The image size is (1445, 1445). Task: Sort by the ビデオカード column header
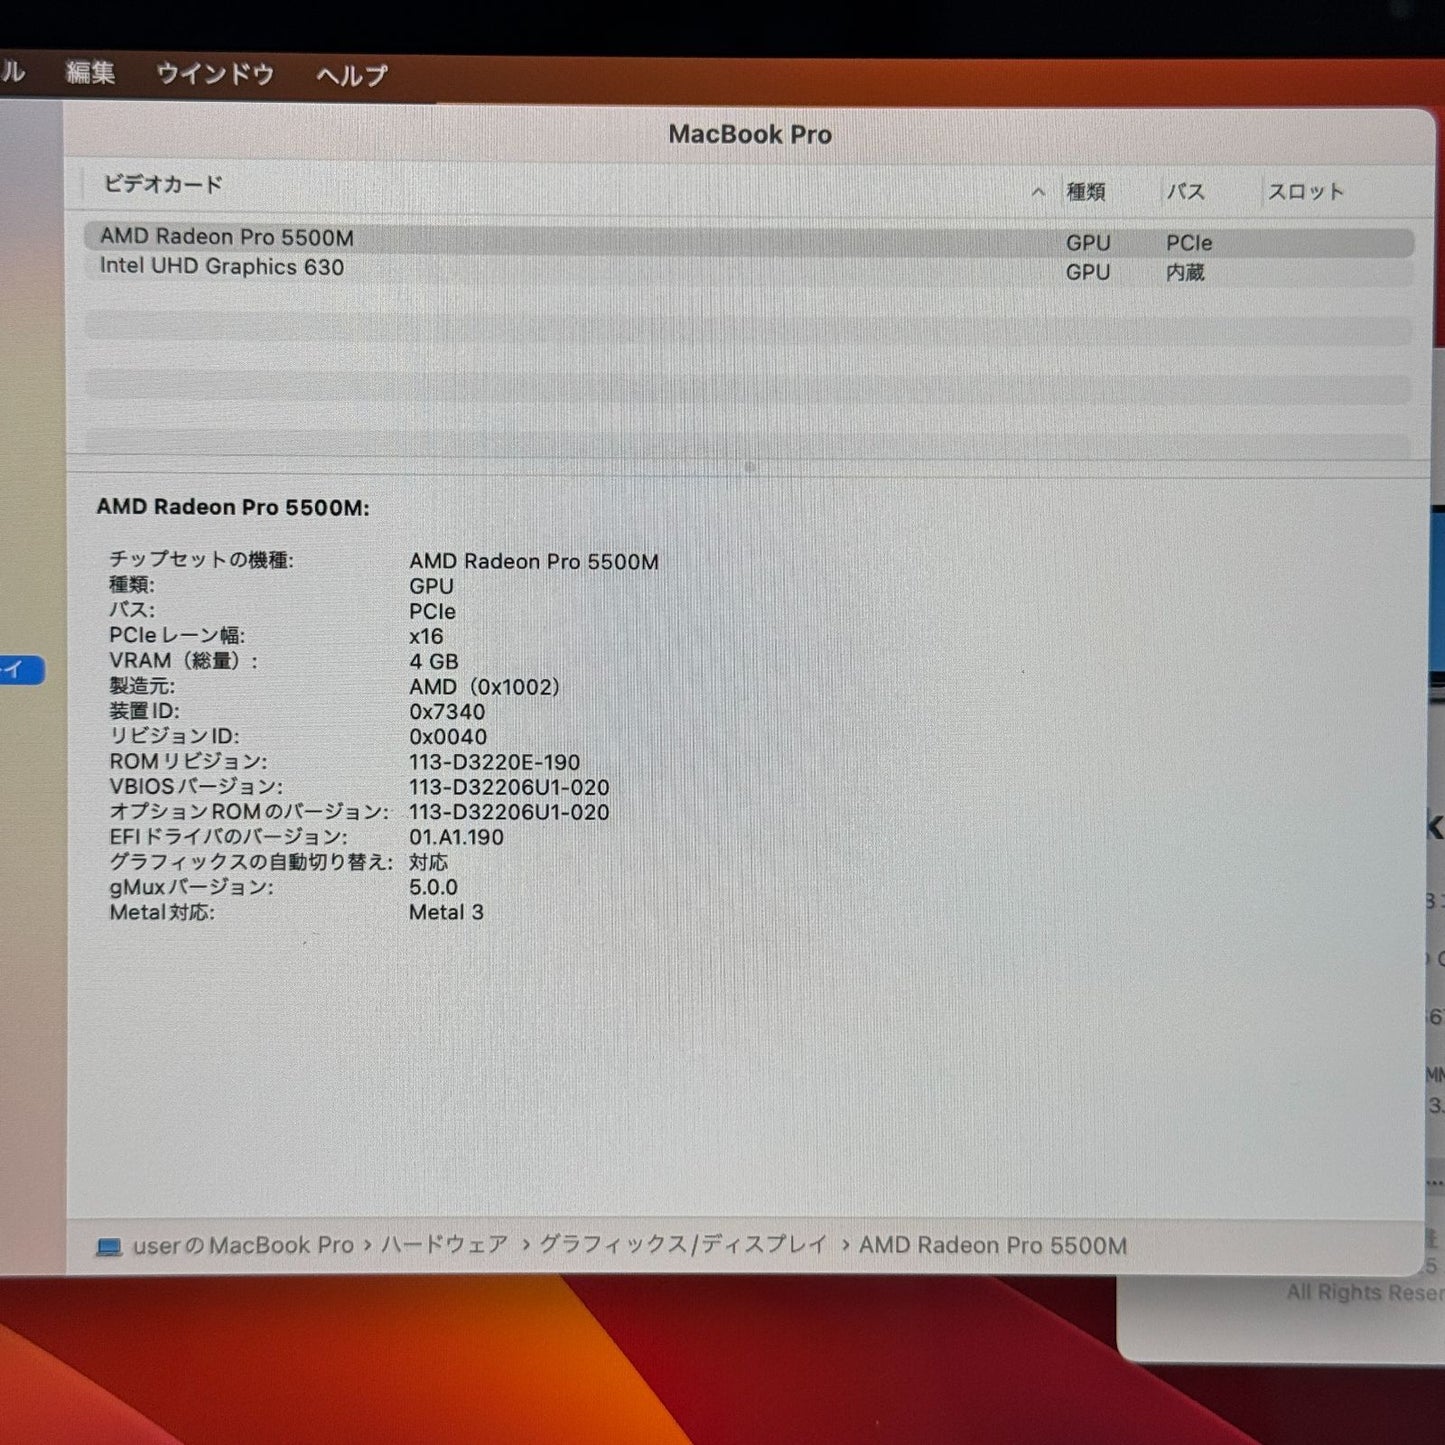point(163,184)
